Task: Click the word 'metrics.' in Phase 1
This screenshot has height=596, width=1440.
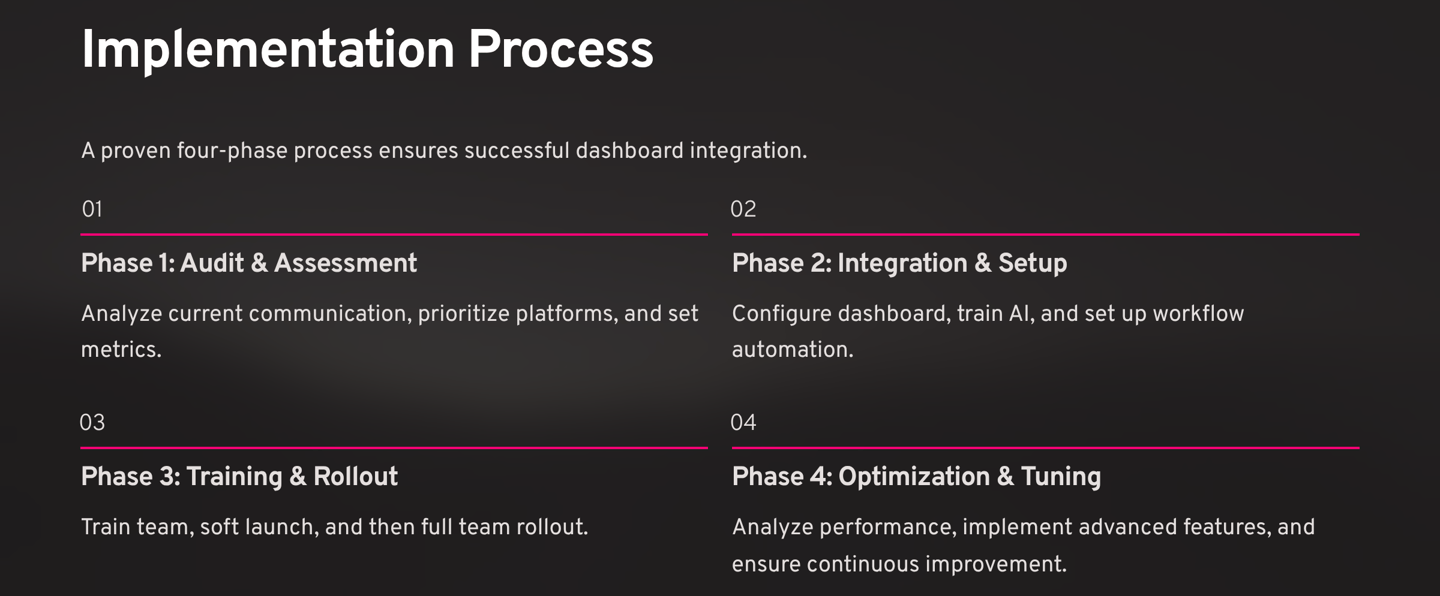Action: (x=121, y=350)
